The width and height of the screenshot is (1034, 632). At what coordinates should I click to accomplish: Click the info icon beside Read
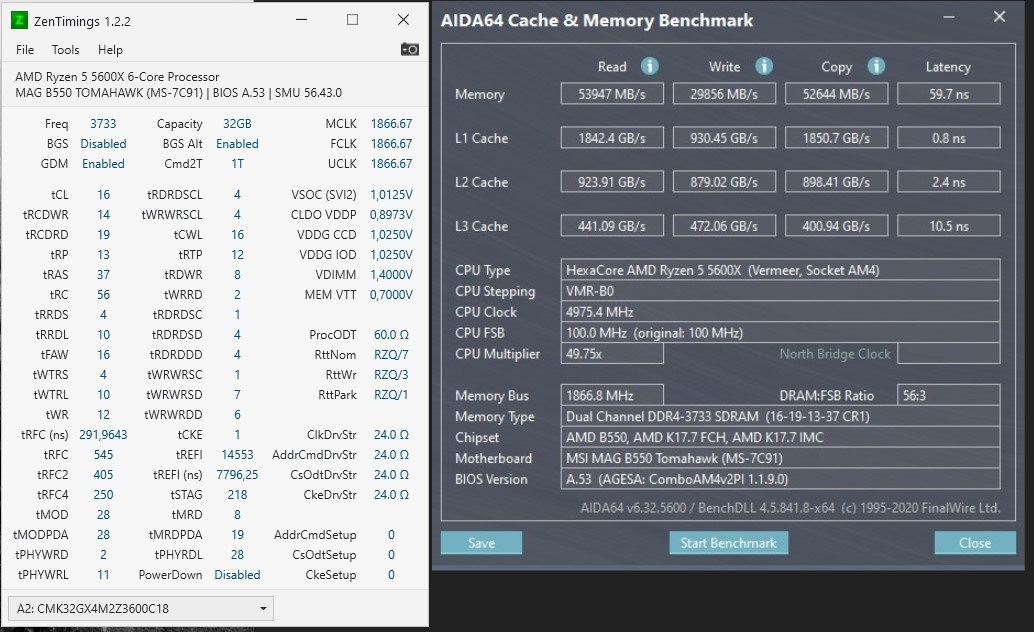pos(649,66)
